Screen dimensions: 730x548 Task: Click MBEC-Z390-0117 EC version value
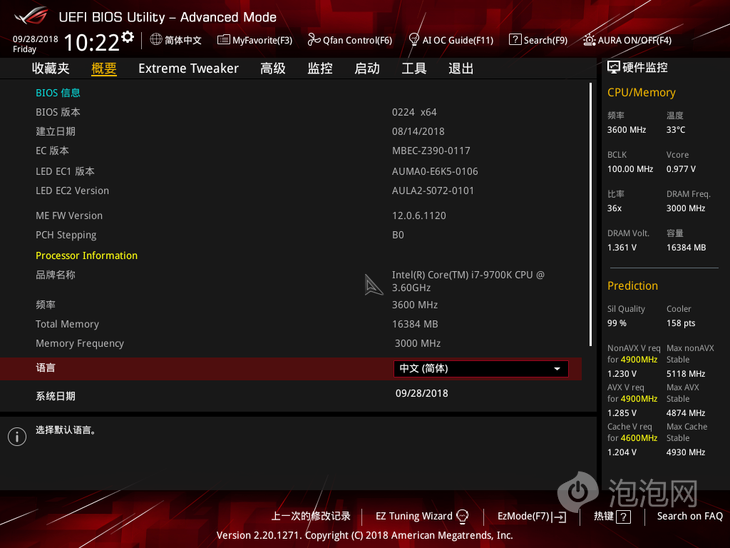coord(431,151)
